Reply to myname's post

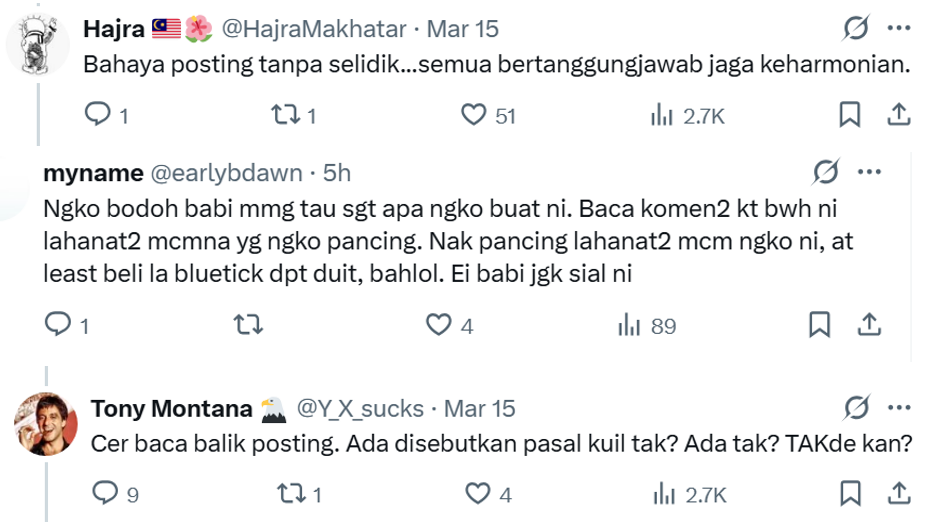[x=58, y=325]
